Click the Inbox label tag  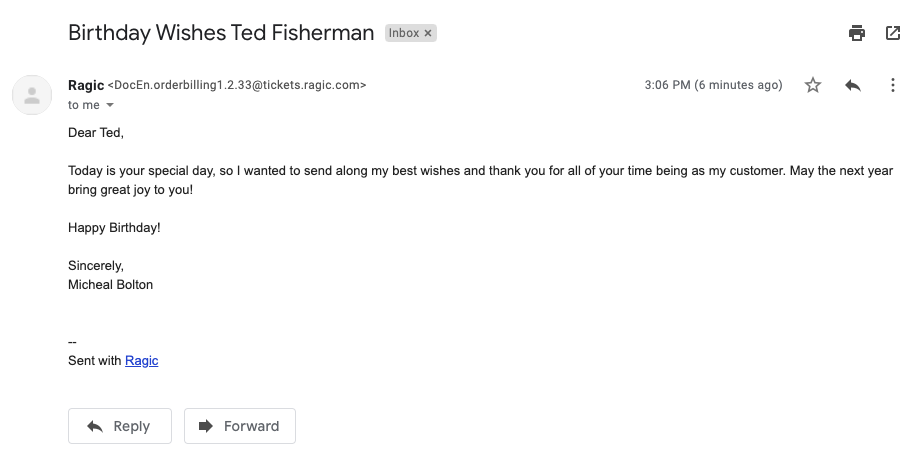(404, 33)
